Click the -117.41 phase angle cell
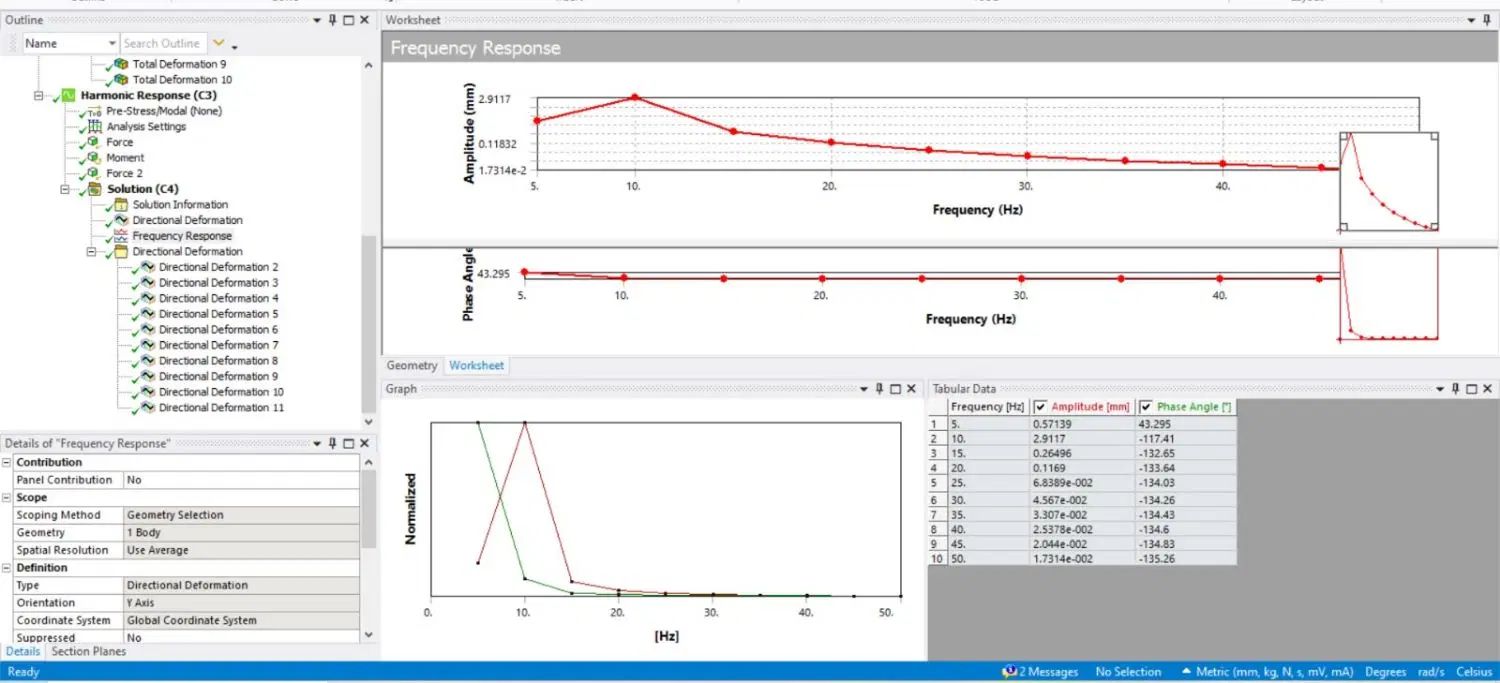Viewport: 1500px width, 683px height. click(x=1186, y=439)
